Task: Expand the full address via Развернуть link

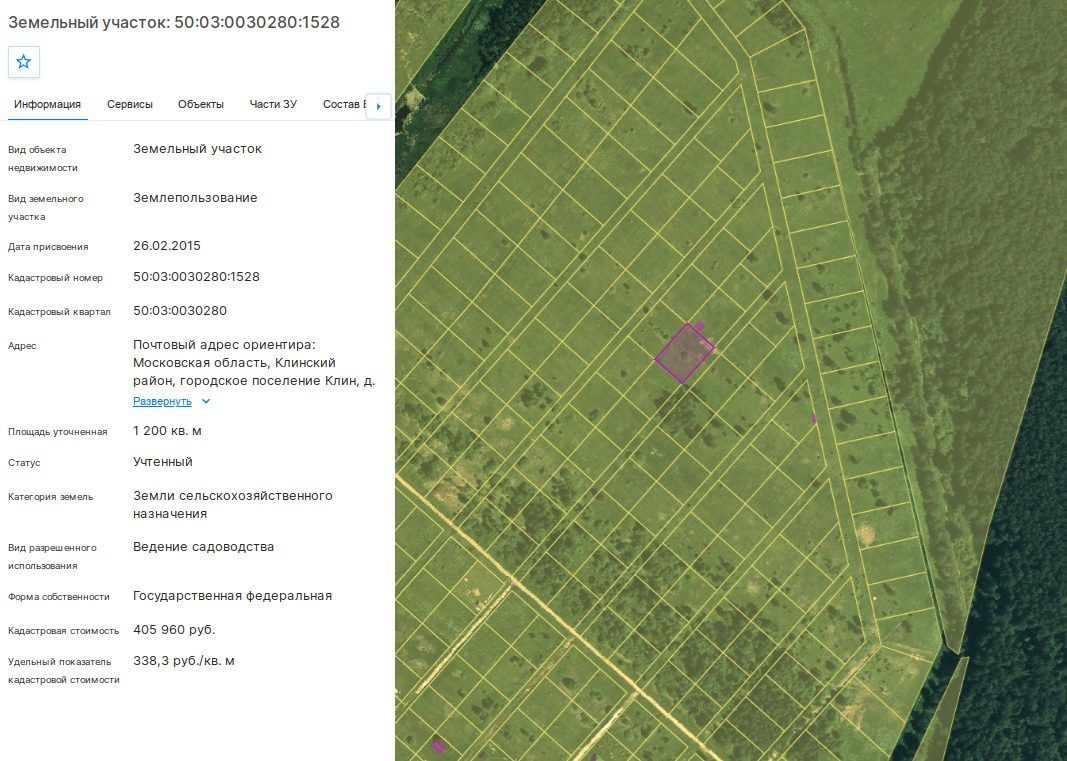Action: coord(162,401)
